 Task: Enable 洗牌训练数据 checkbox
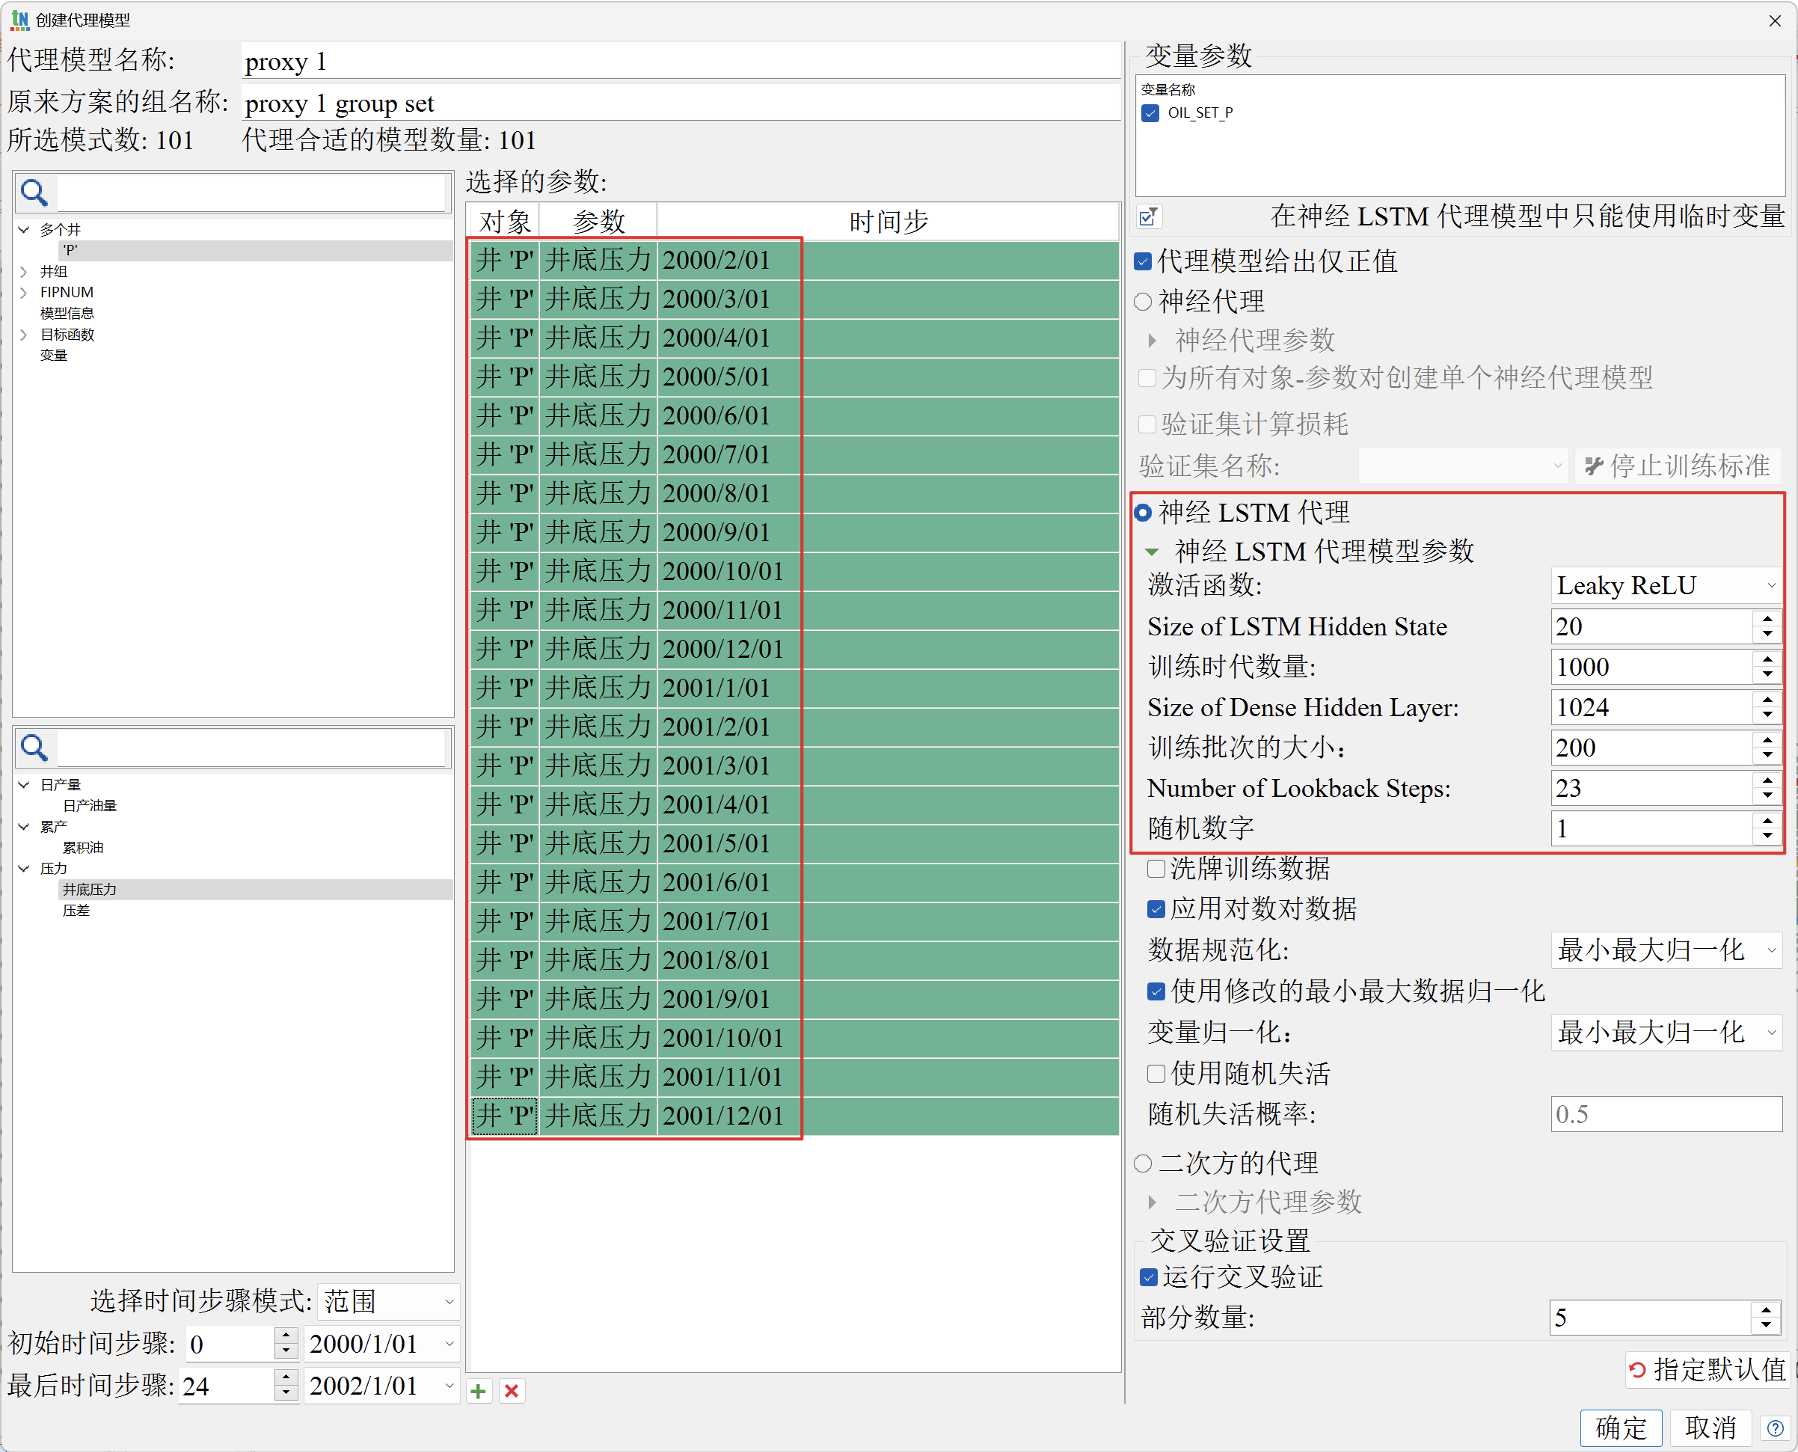[x=1156, y=868]
